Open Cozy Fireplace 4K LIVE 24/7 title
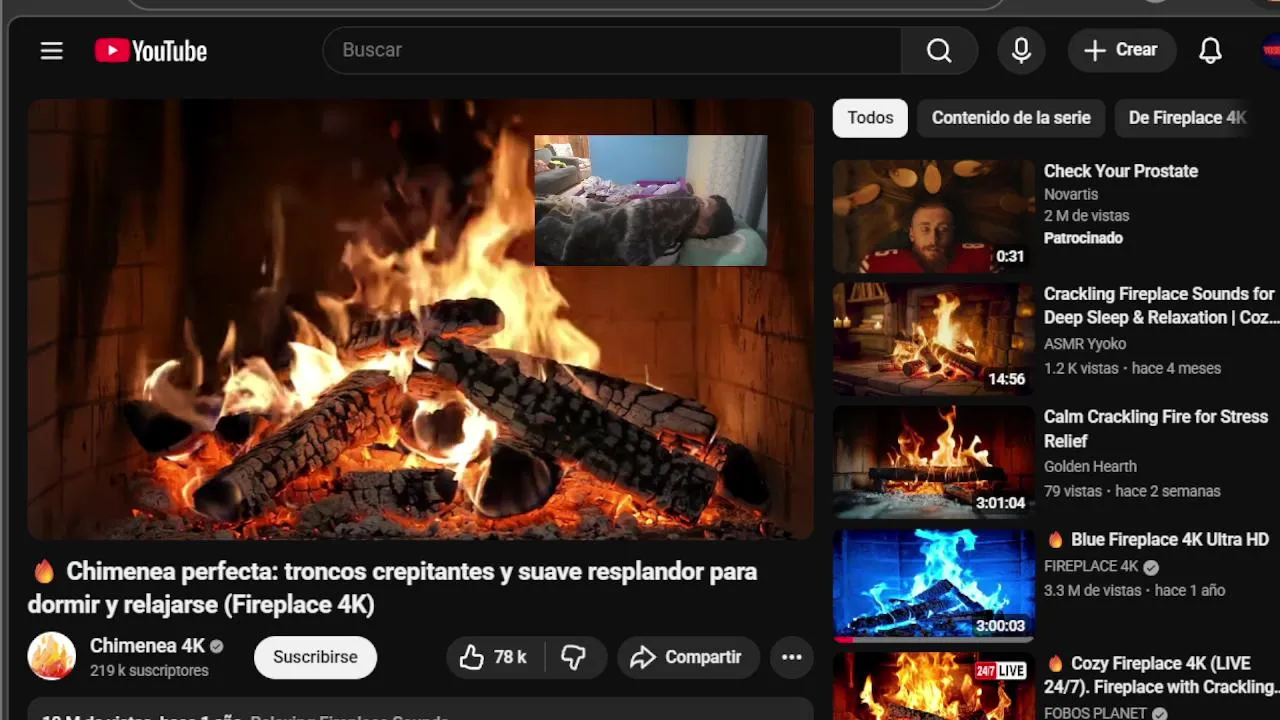 1162,676
